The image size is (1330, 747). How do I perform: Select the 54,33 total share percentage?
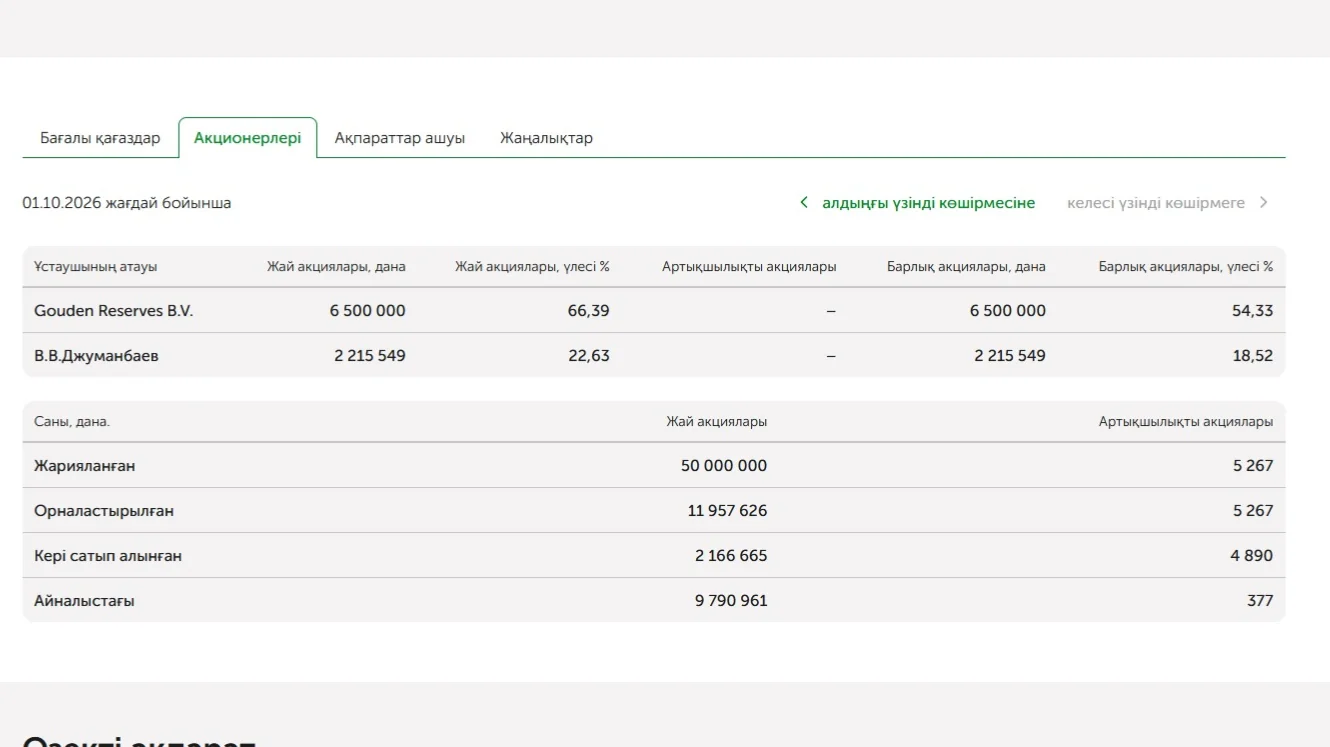pos(1253,311)
